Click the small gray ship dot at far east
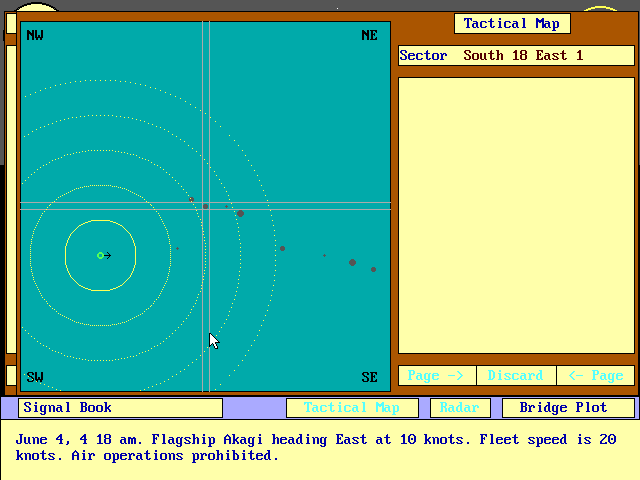The image size is (640, 480). (373, 269)
